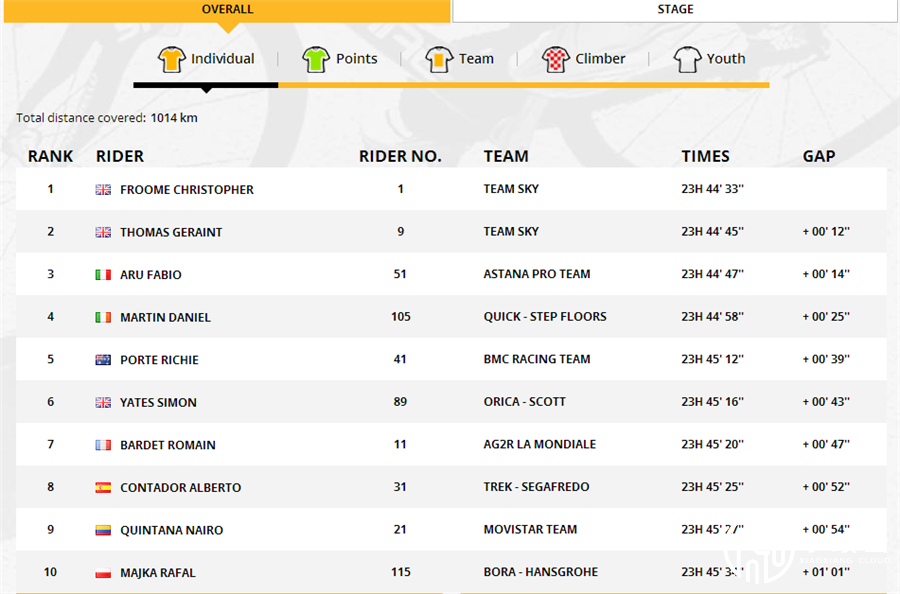Click the yellow Individual jersey icon
Screen dimensions: 900x594
click(x=172, y=59)
